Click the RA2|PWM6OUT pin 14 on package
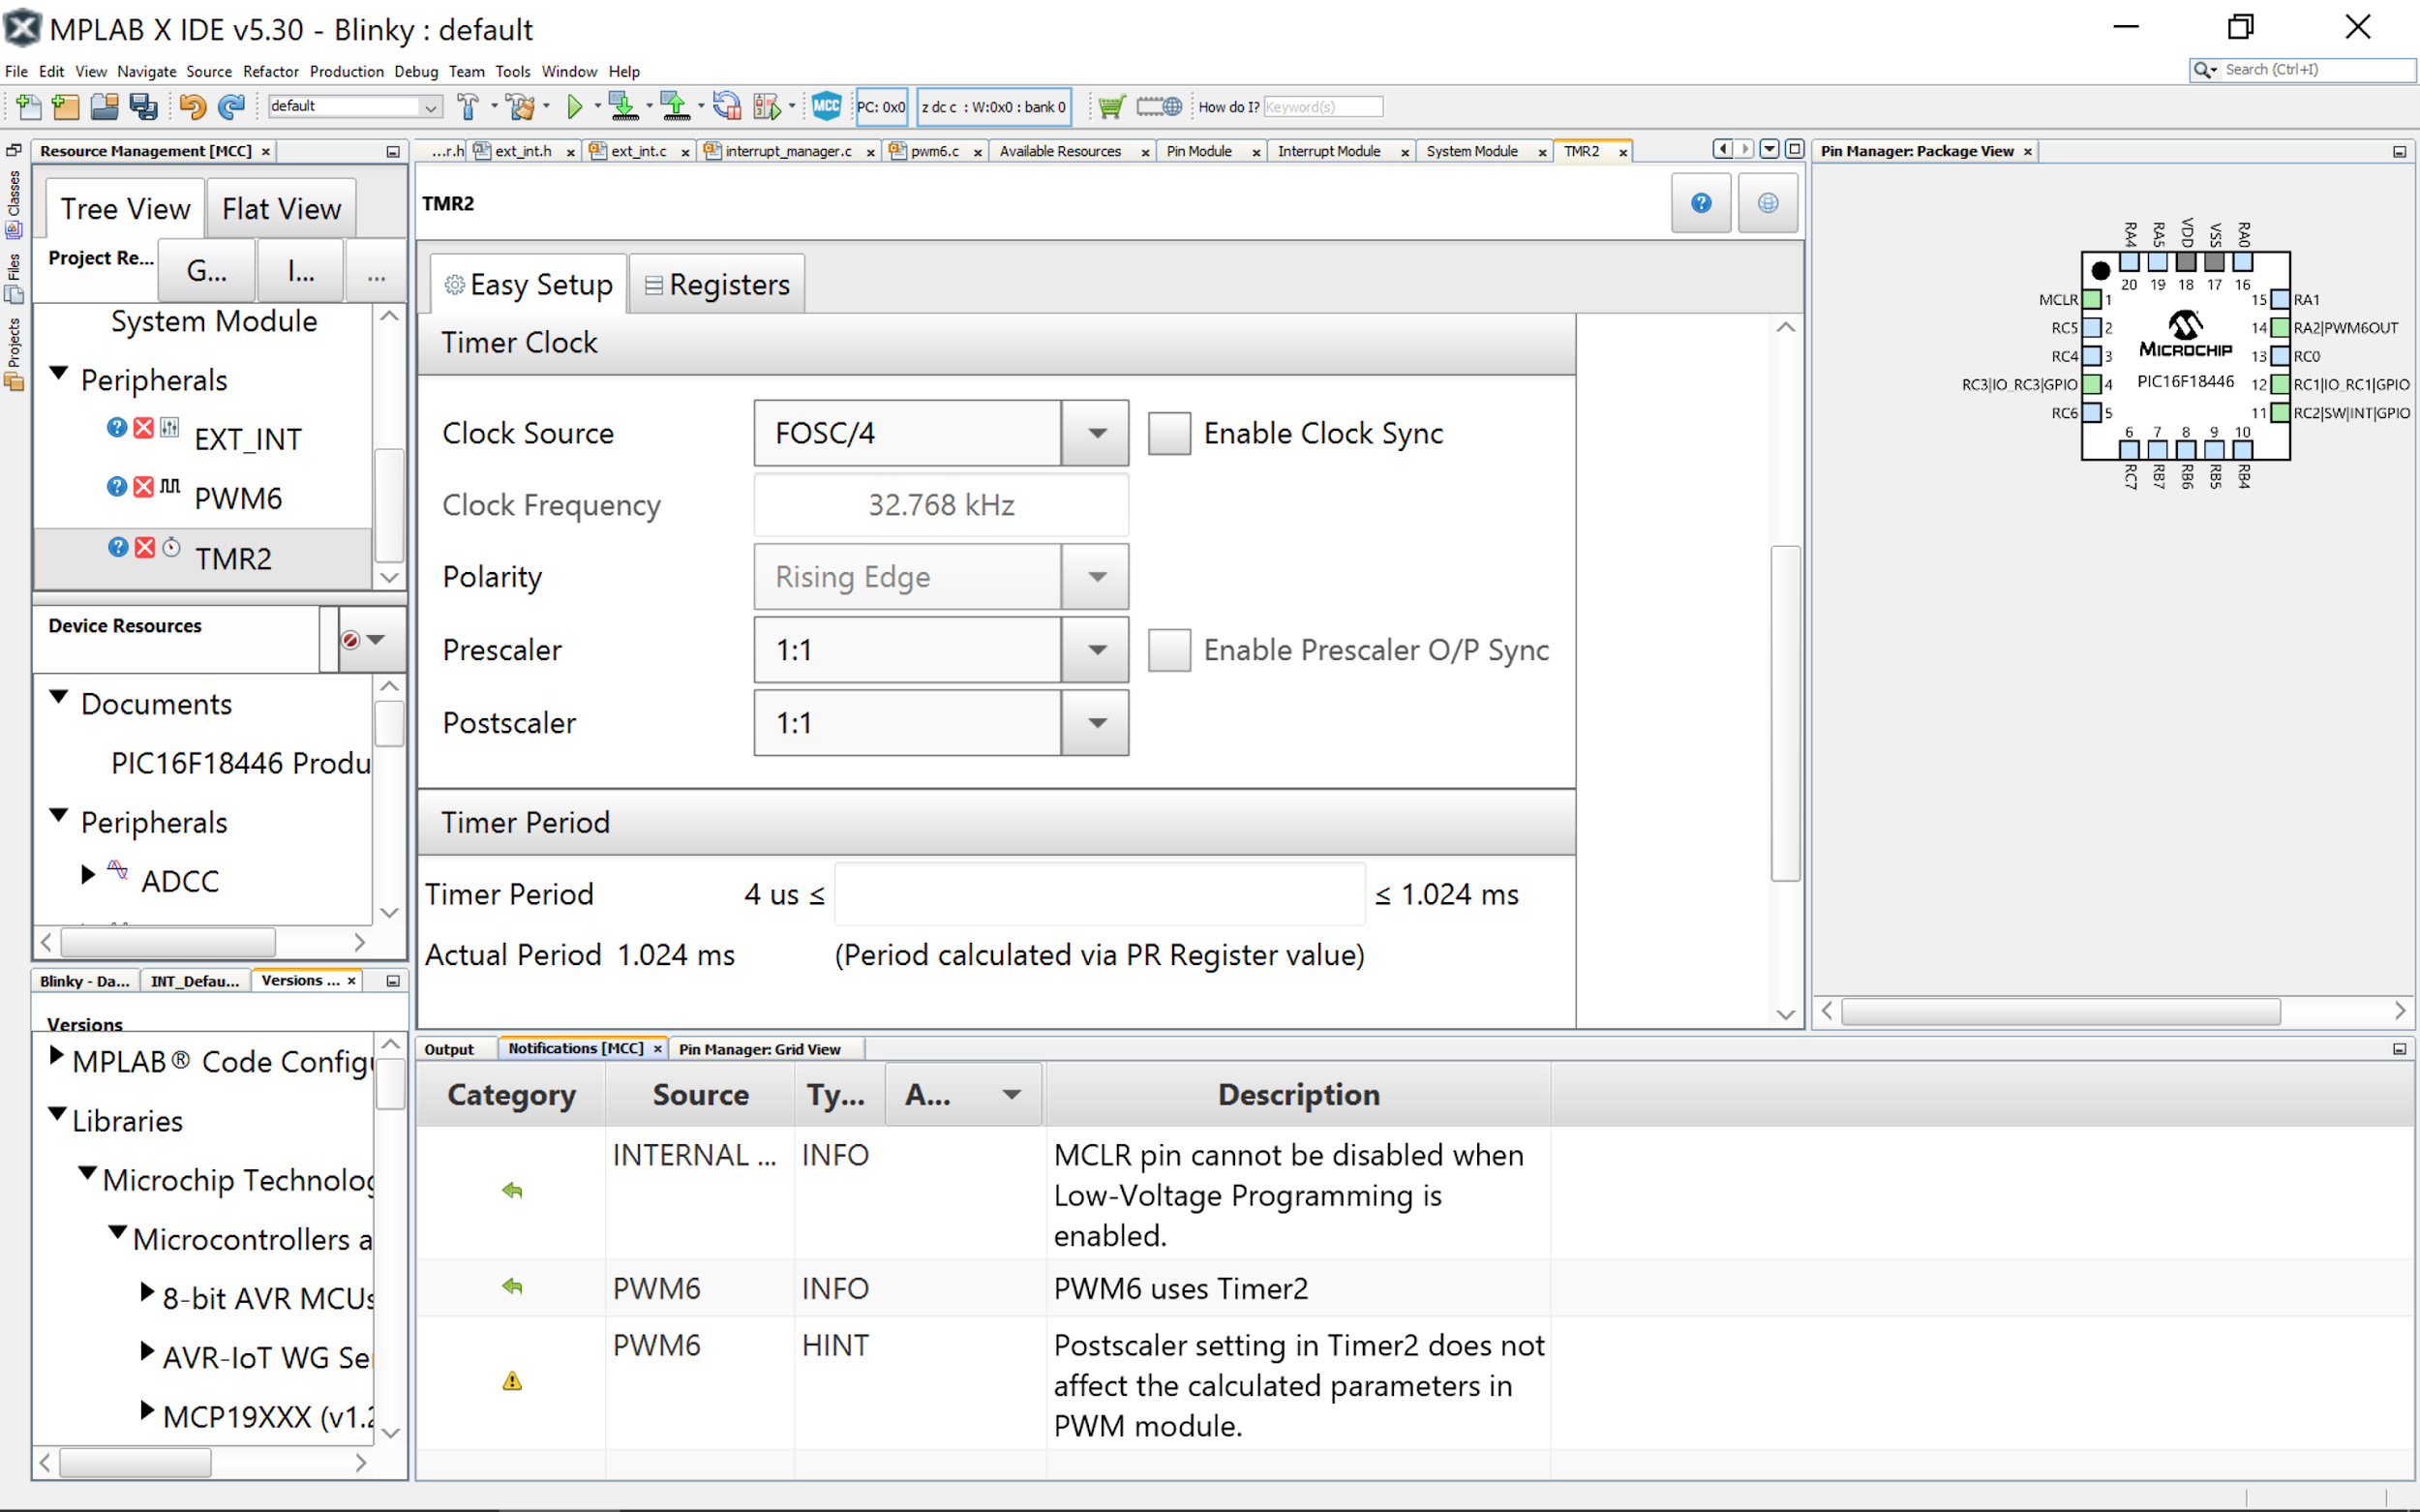 coord(2280,327)
